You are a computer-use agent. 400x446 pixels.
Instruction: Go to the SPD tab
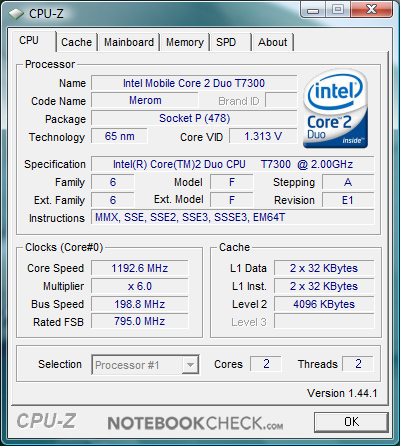click(x=230, y=42)
